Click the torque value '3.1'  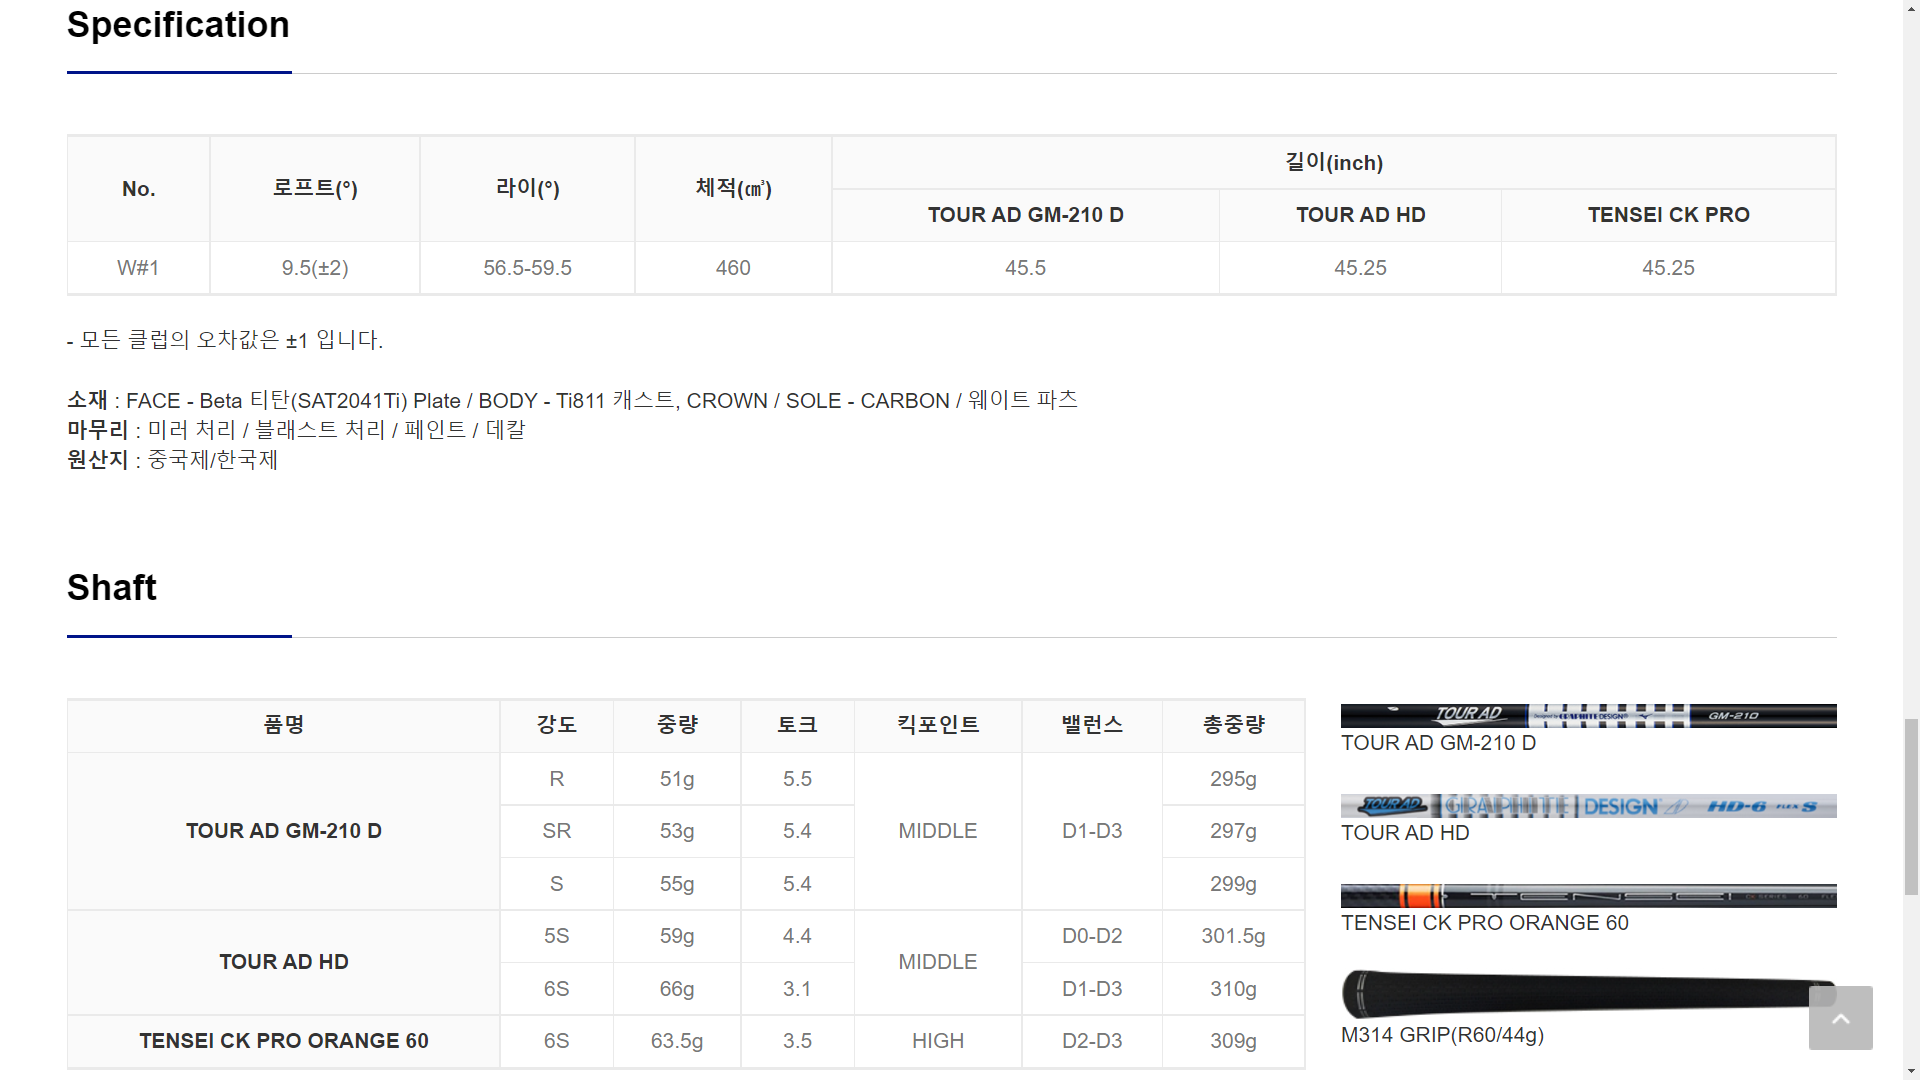click(x=798, y=989)
